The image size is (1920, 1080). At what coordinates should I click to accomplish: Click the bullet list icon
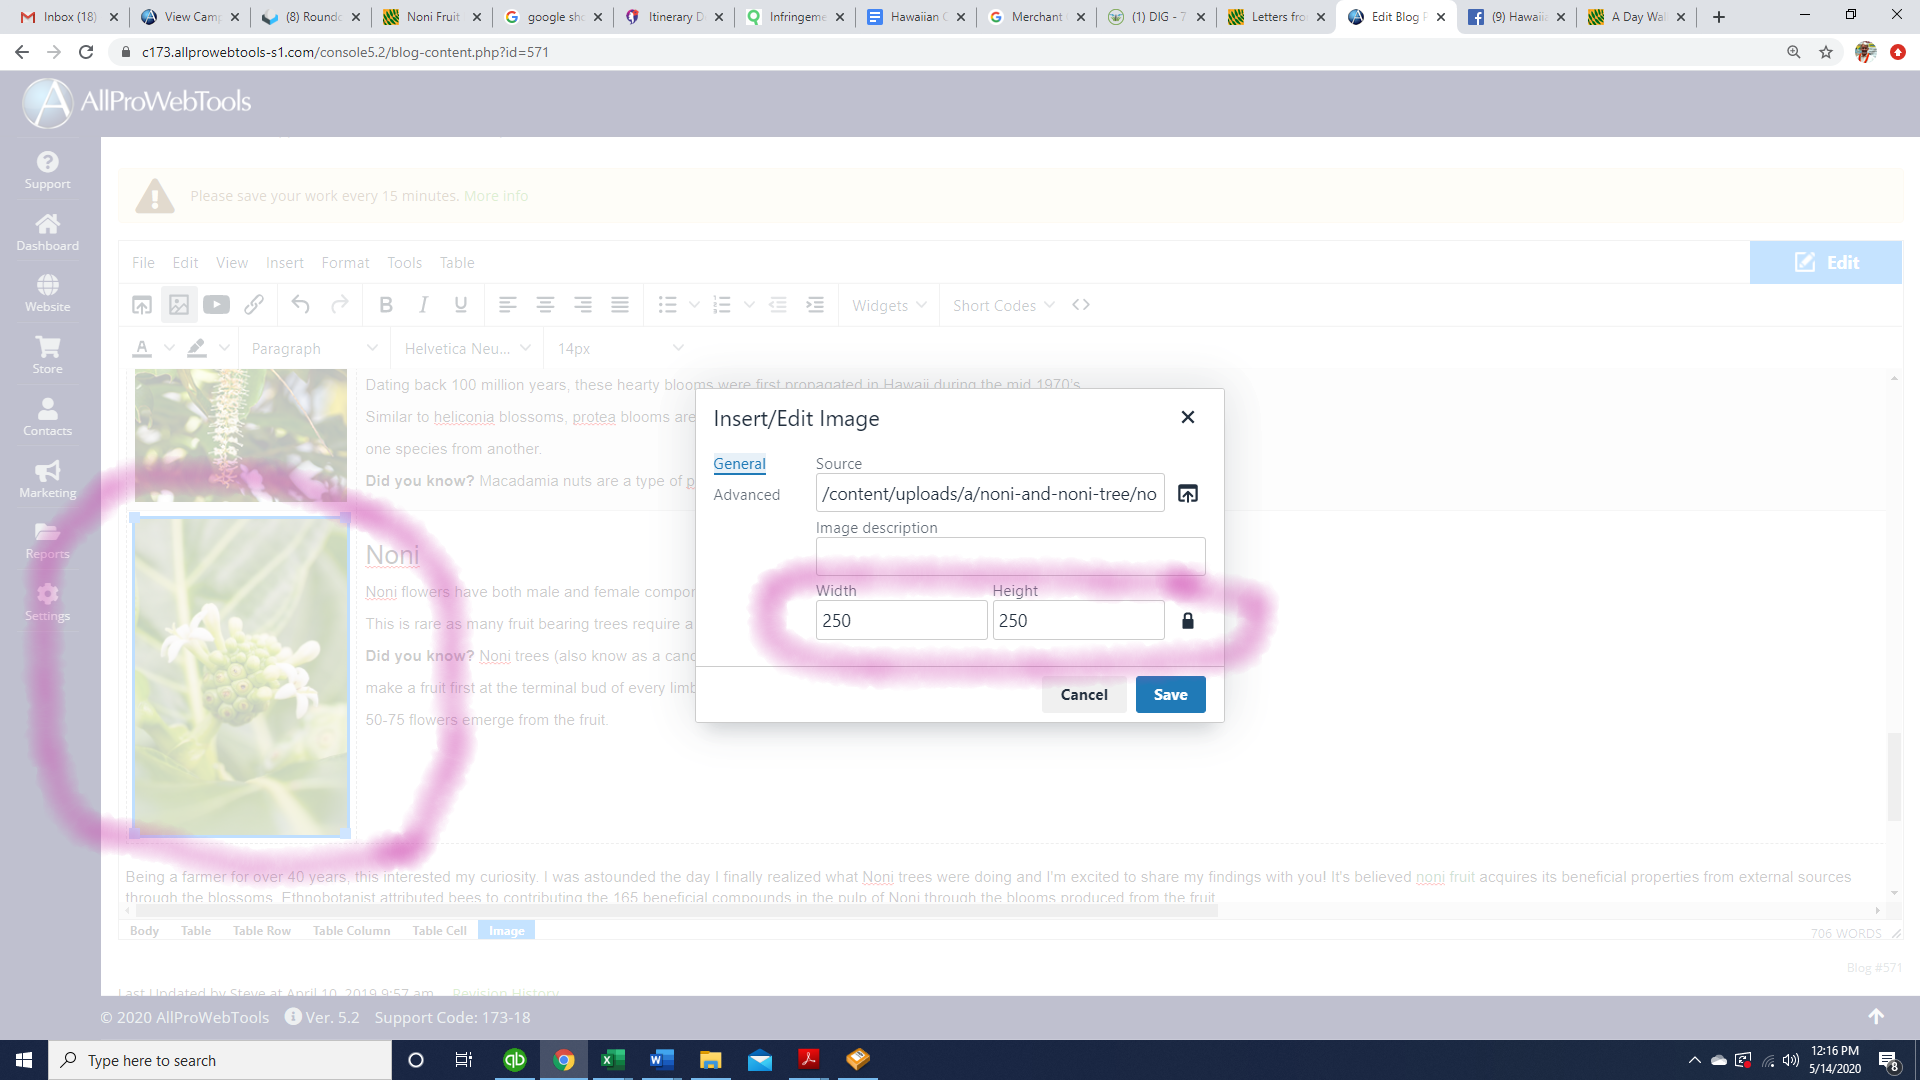pyautogui.click(x=667, y=305)
